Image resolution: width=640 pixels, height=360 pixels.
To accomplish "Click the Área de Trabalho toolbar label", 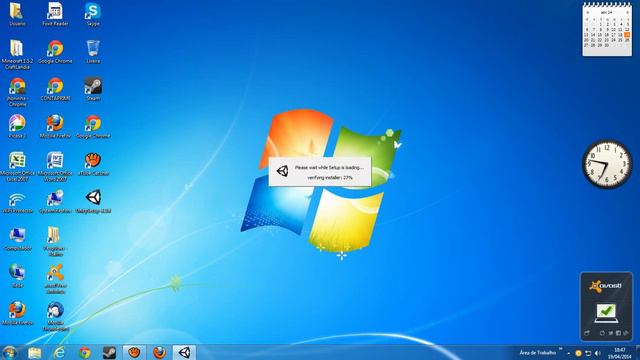I will pyautogui.click(x=538, y=353).
